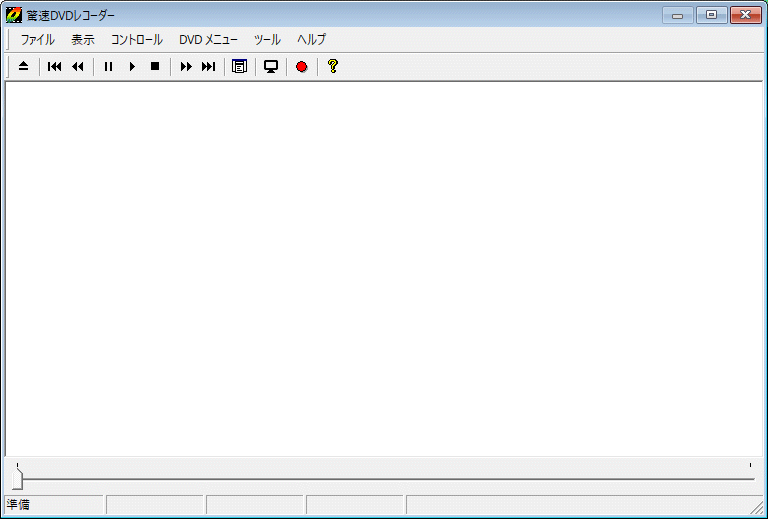Open the DVD メニュー menu

(208, 40)
